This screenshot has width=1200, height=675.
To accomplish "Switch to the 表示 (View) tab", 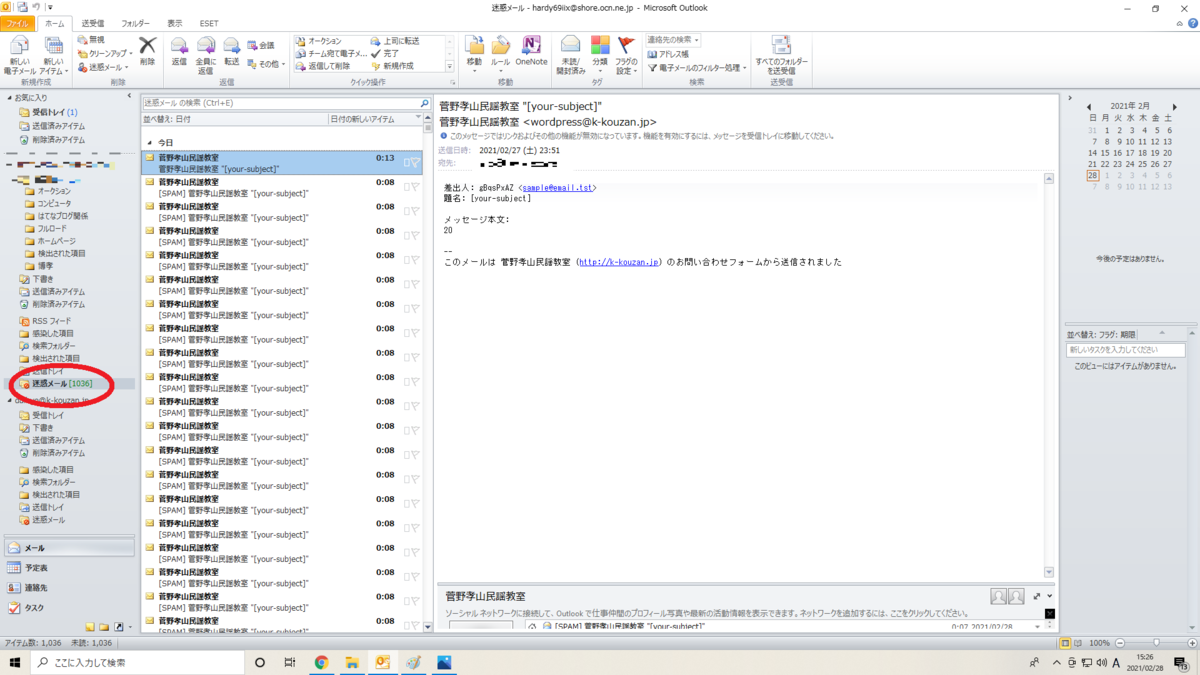I will (x=175, y=23).
